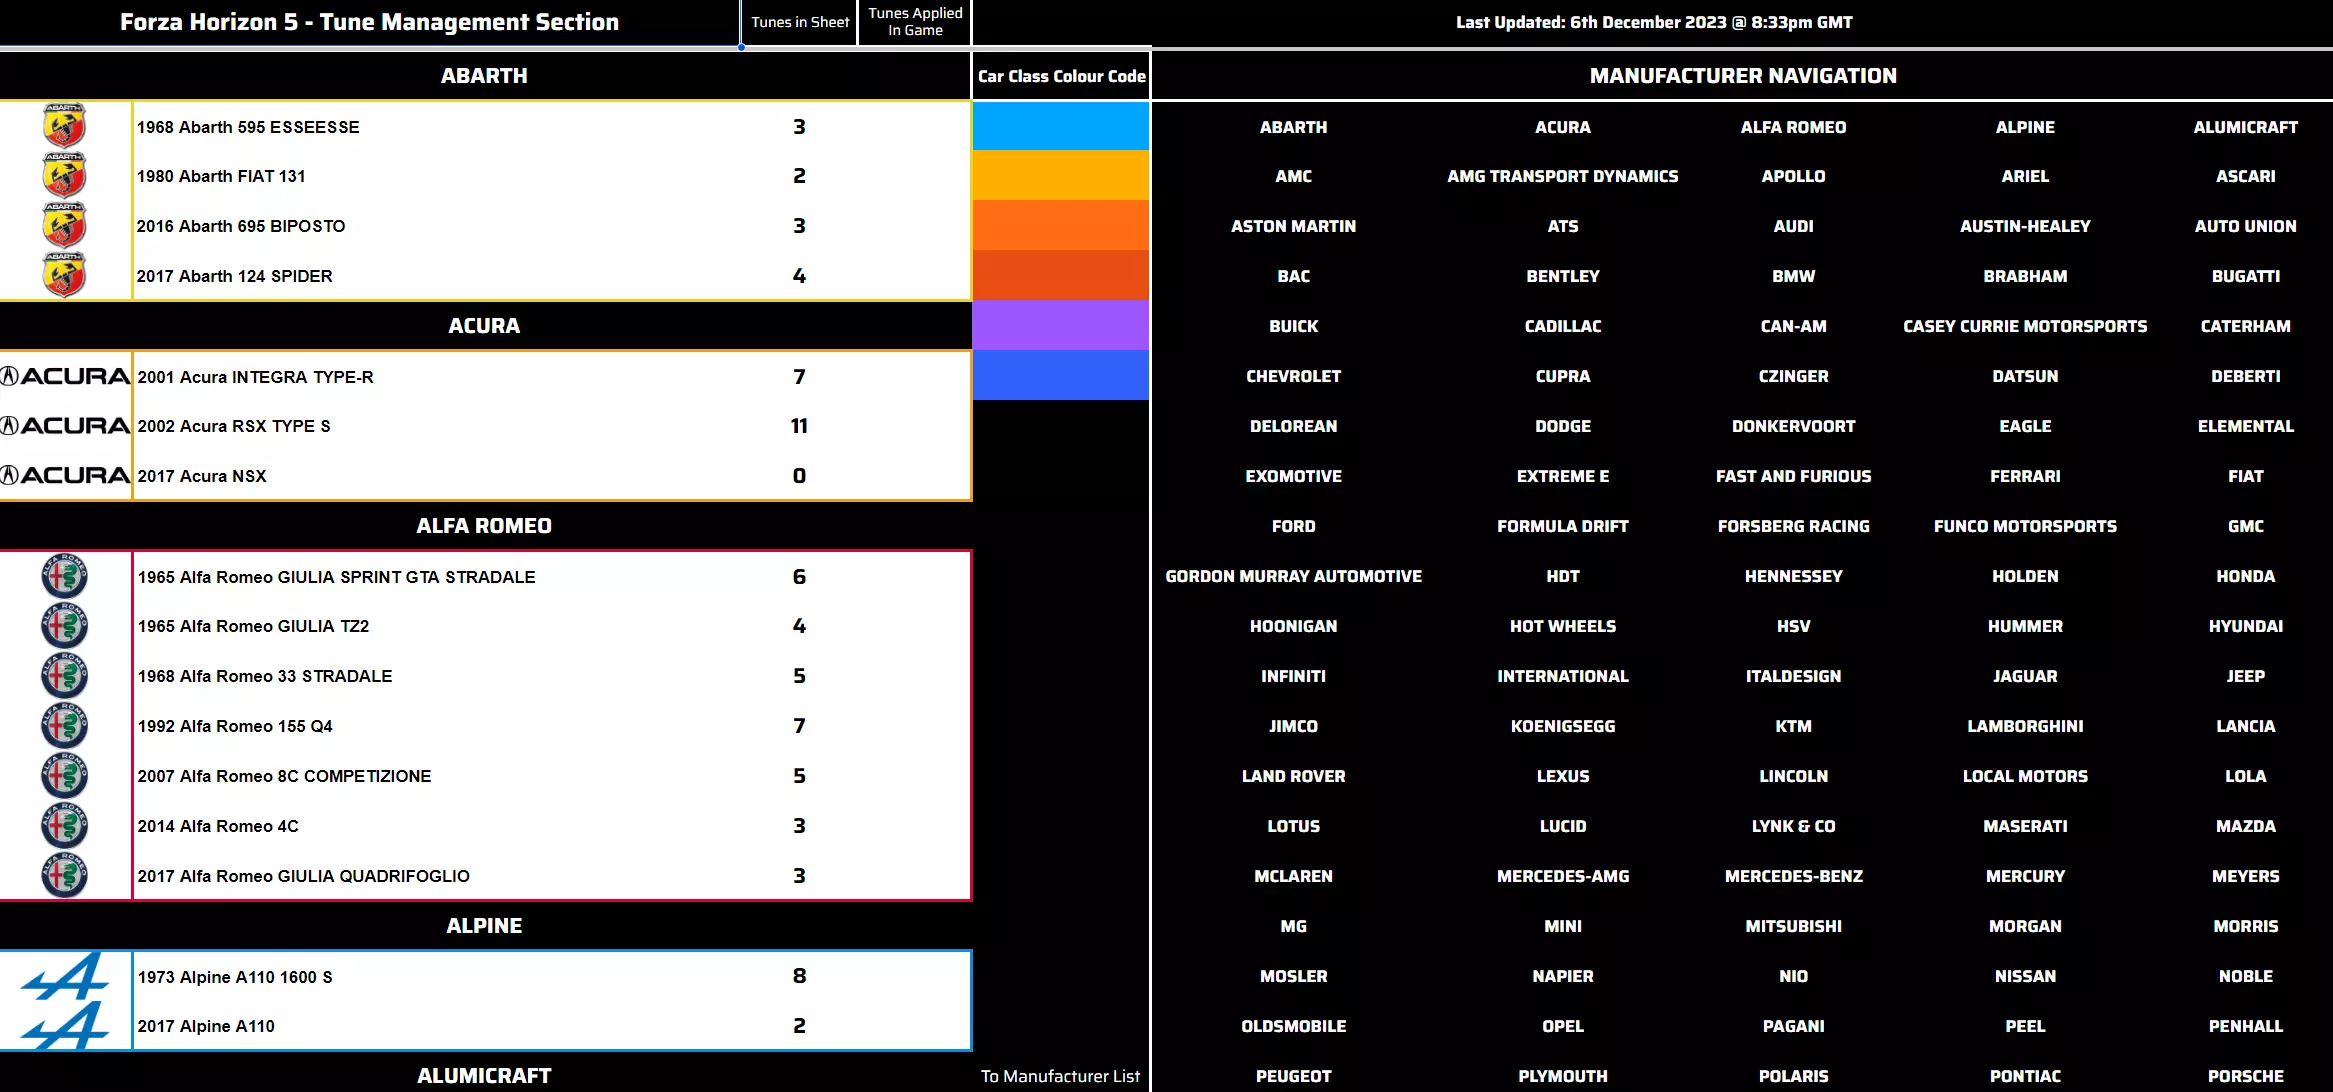
Task: Click Acura logo next to 2017 NSX
Action: coord(65,475)
